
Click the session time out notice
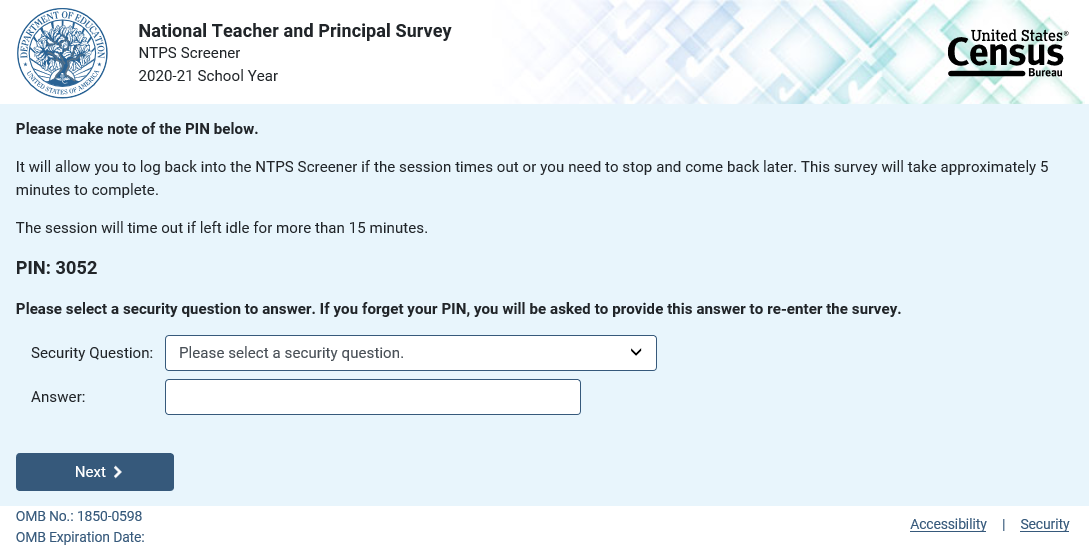pos(222,228)
